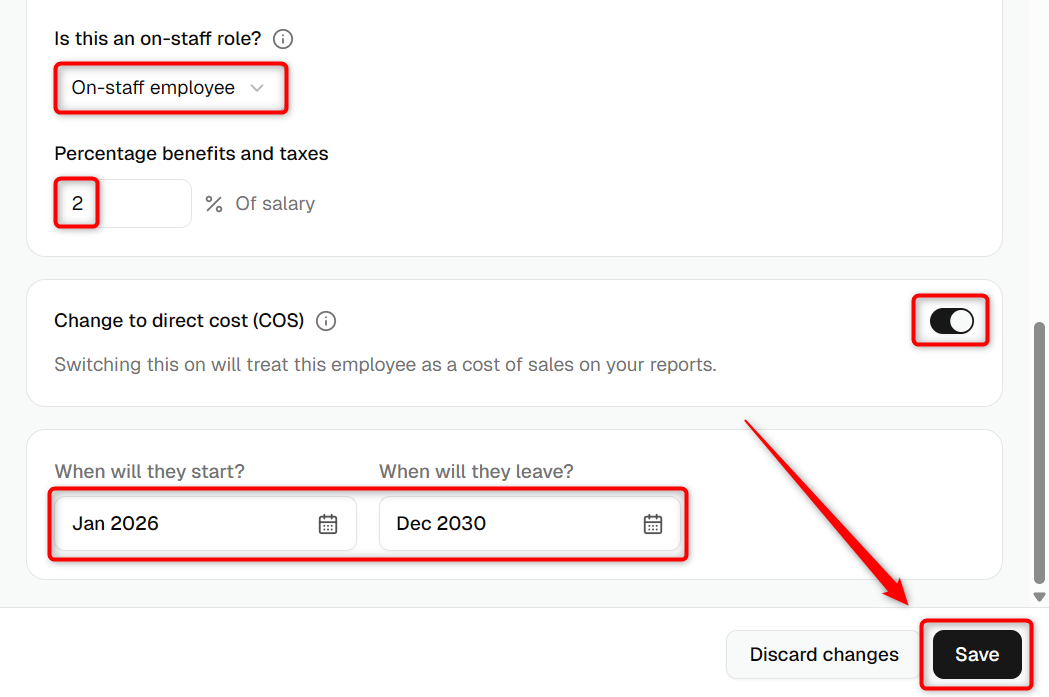Click the Change to direct cost (COS) heading
1049x697 pixels.
(x=179, y=321)
